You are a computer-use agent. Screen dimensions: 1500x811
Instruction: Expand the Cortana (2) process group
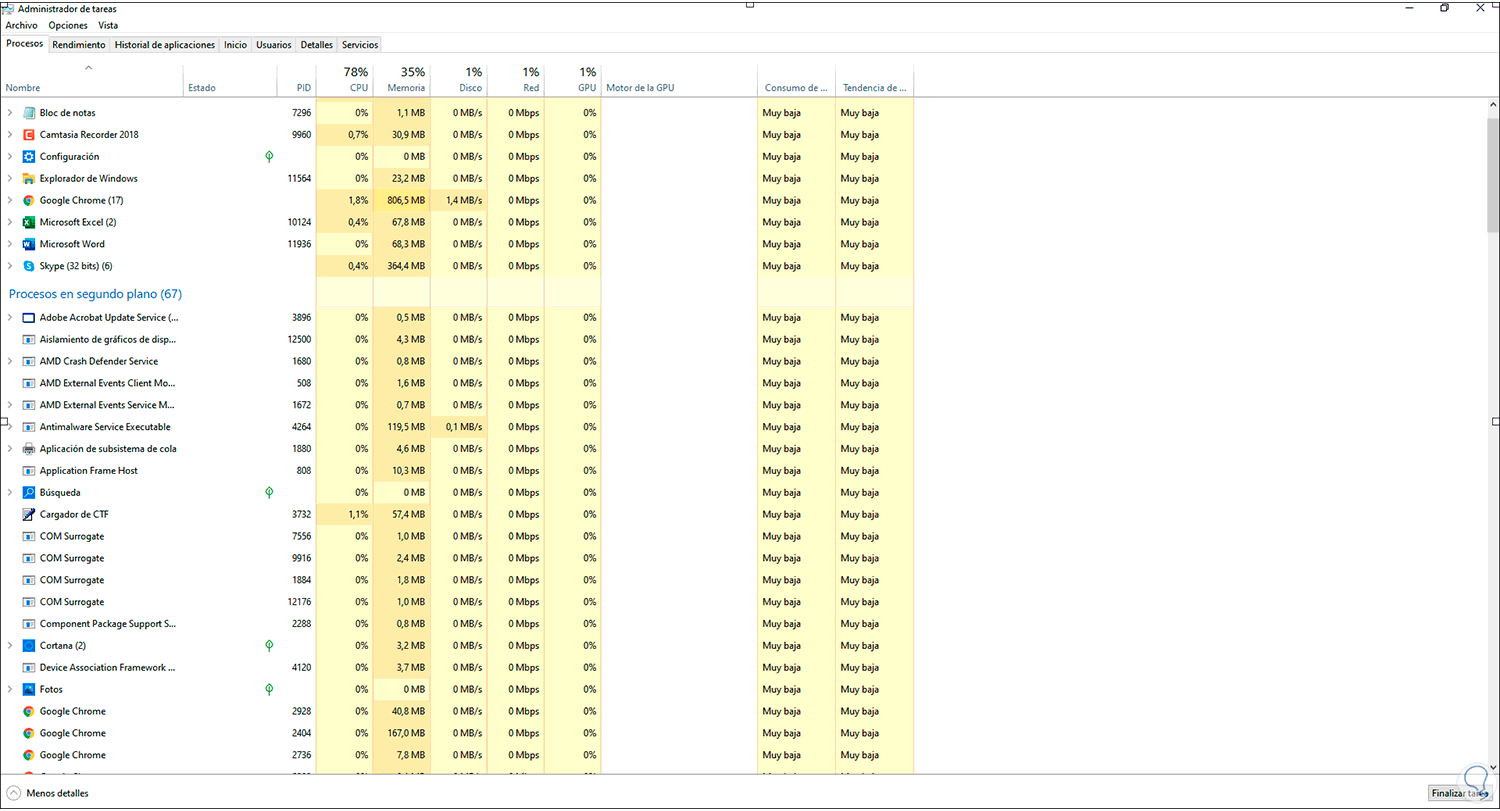[x=9, y=646]
